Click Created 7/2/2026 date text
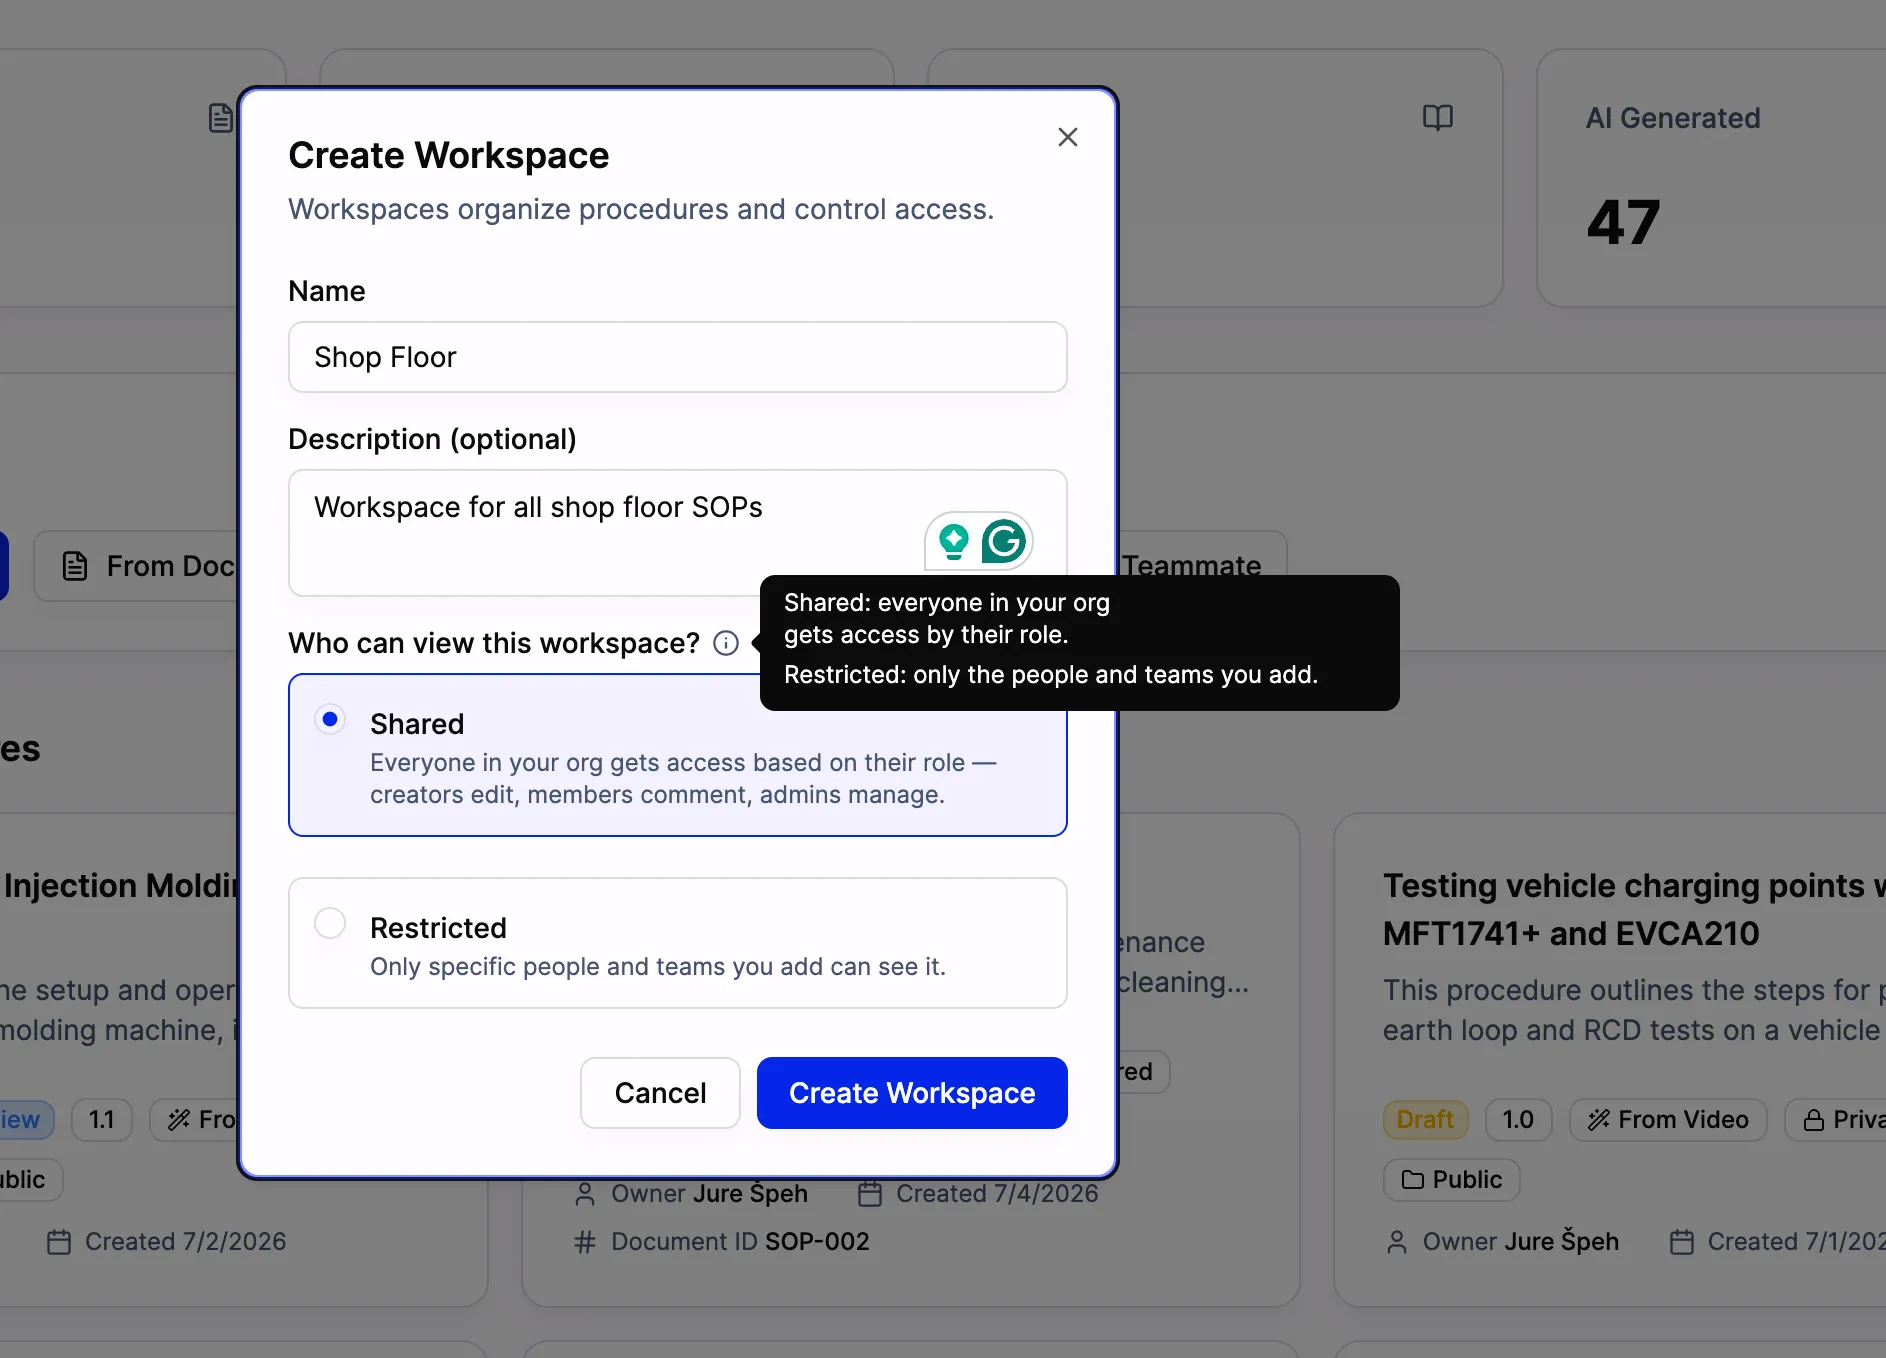 click(x=185, y=1241)
